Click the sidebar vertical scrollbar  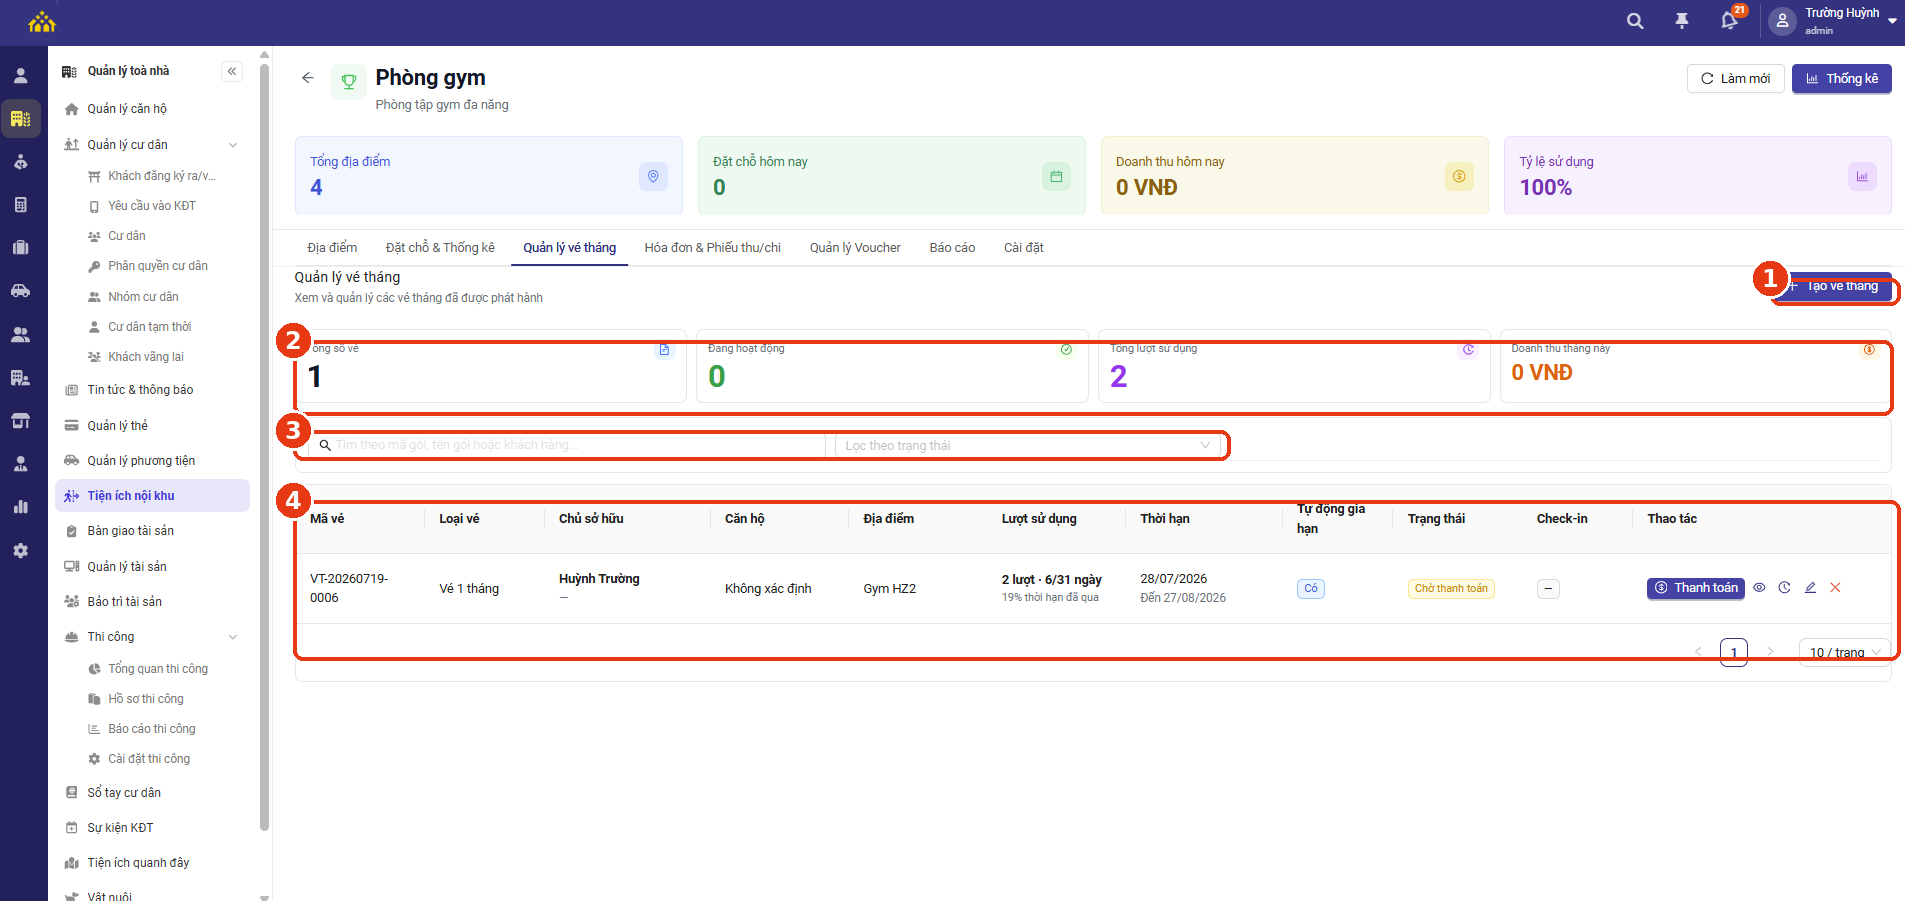(x=264, y=445)
